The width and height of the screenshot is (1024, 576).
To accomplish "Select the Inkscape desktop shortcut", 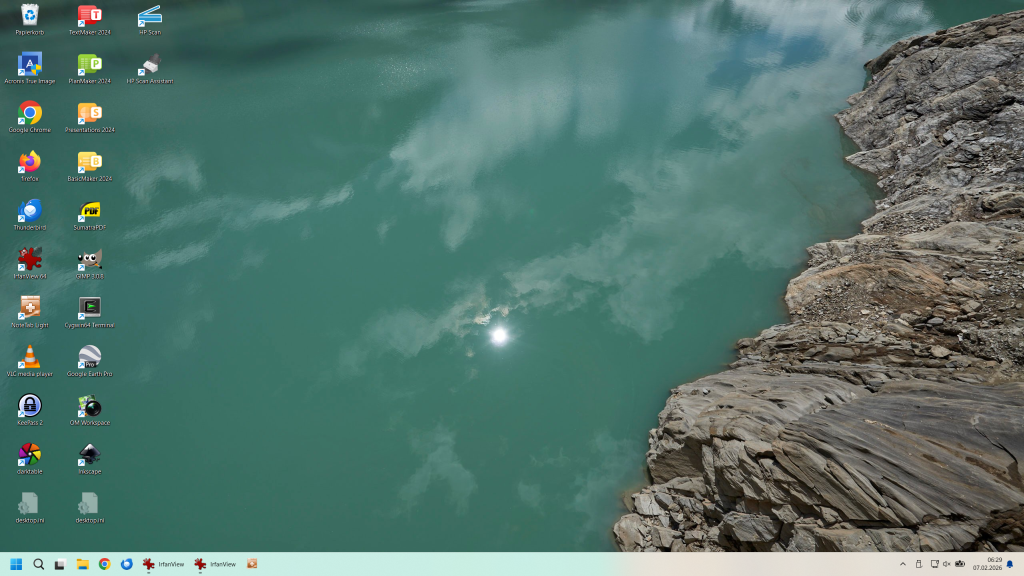I will pos(89,455).
